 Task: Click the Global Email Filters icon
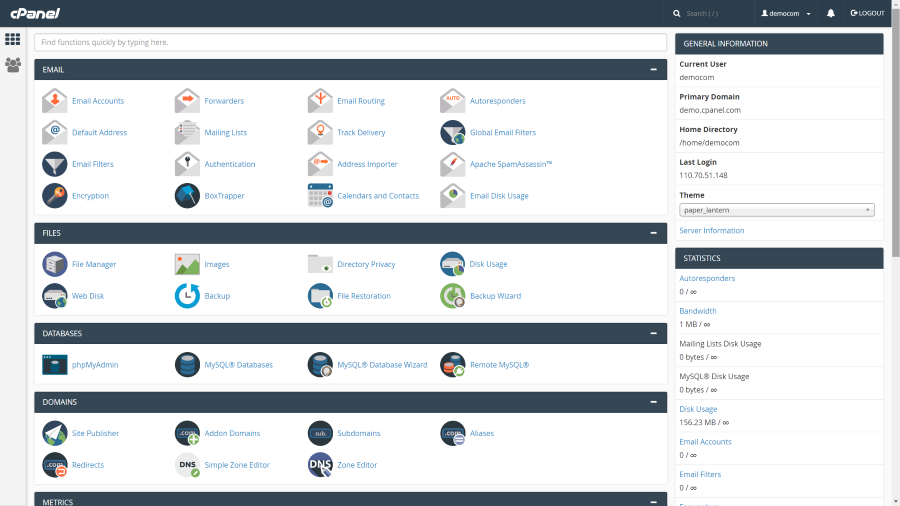(452, 133)
